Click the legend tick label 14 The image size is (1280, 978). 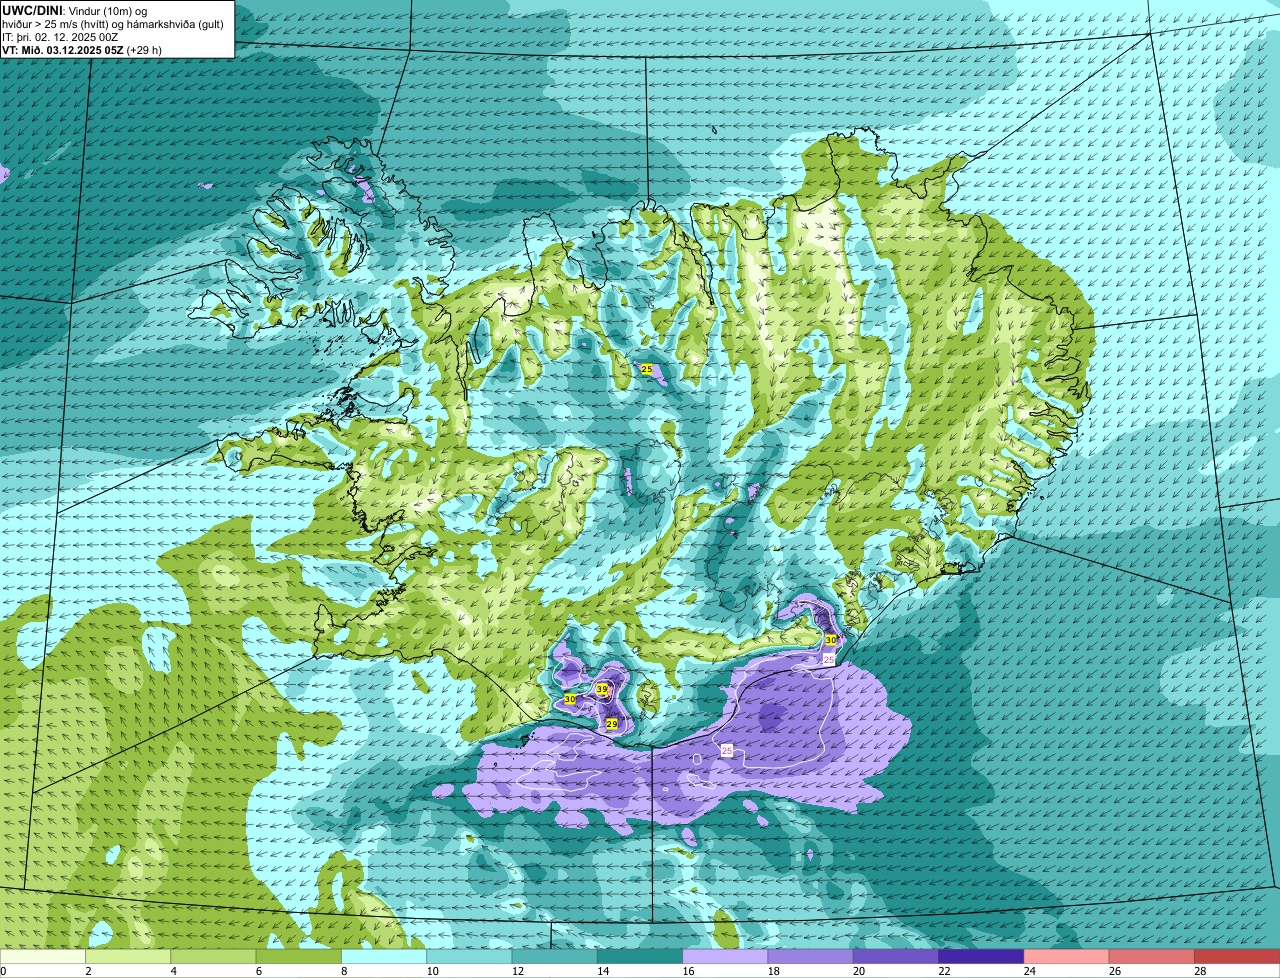(602, 971)
